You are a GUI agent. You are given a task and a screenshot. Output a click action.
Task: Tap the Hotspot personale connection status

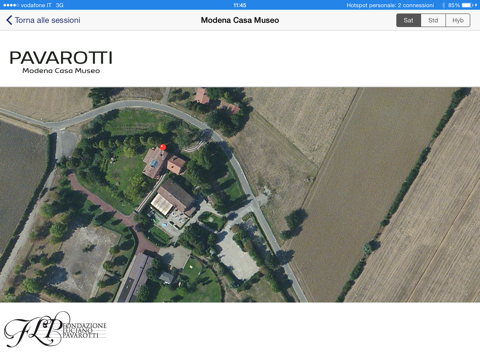tap(390, 5)
